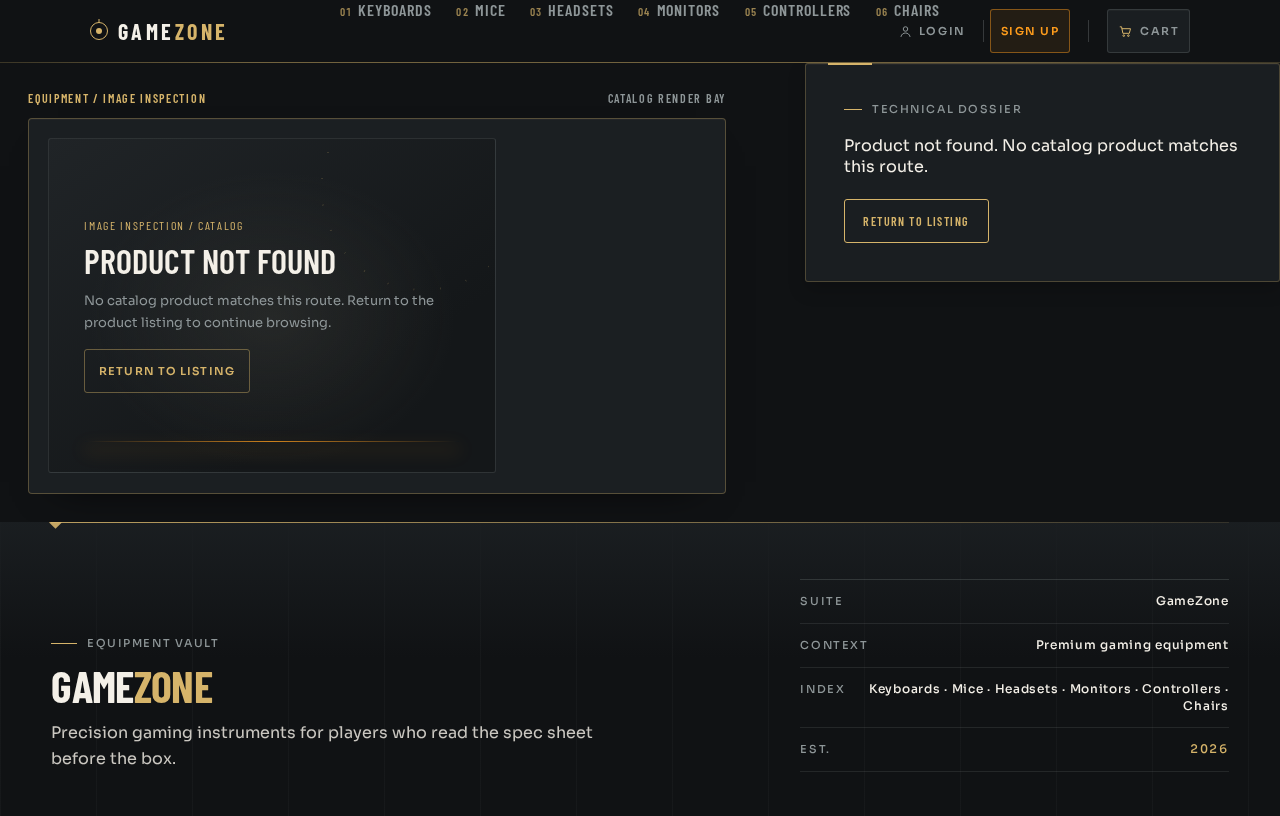
Task: Click the Equipment Vault label
Action: click(153, 643)
